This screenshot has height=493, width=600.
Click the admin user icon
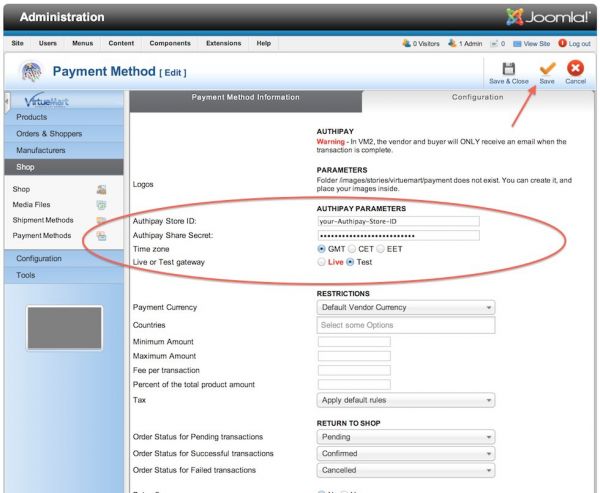452,43
